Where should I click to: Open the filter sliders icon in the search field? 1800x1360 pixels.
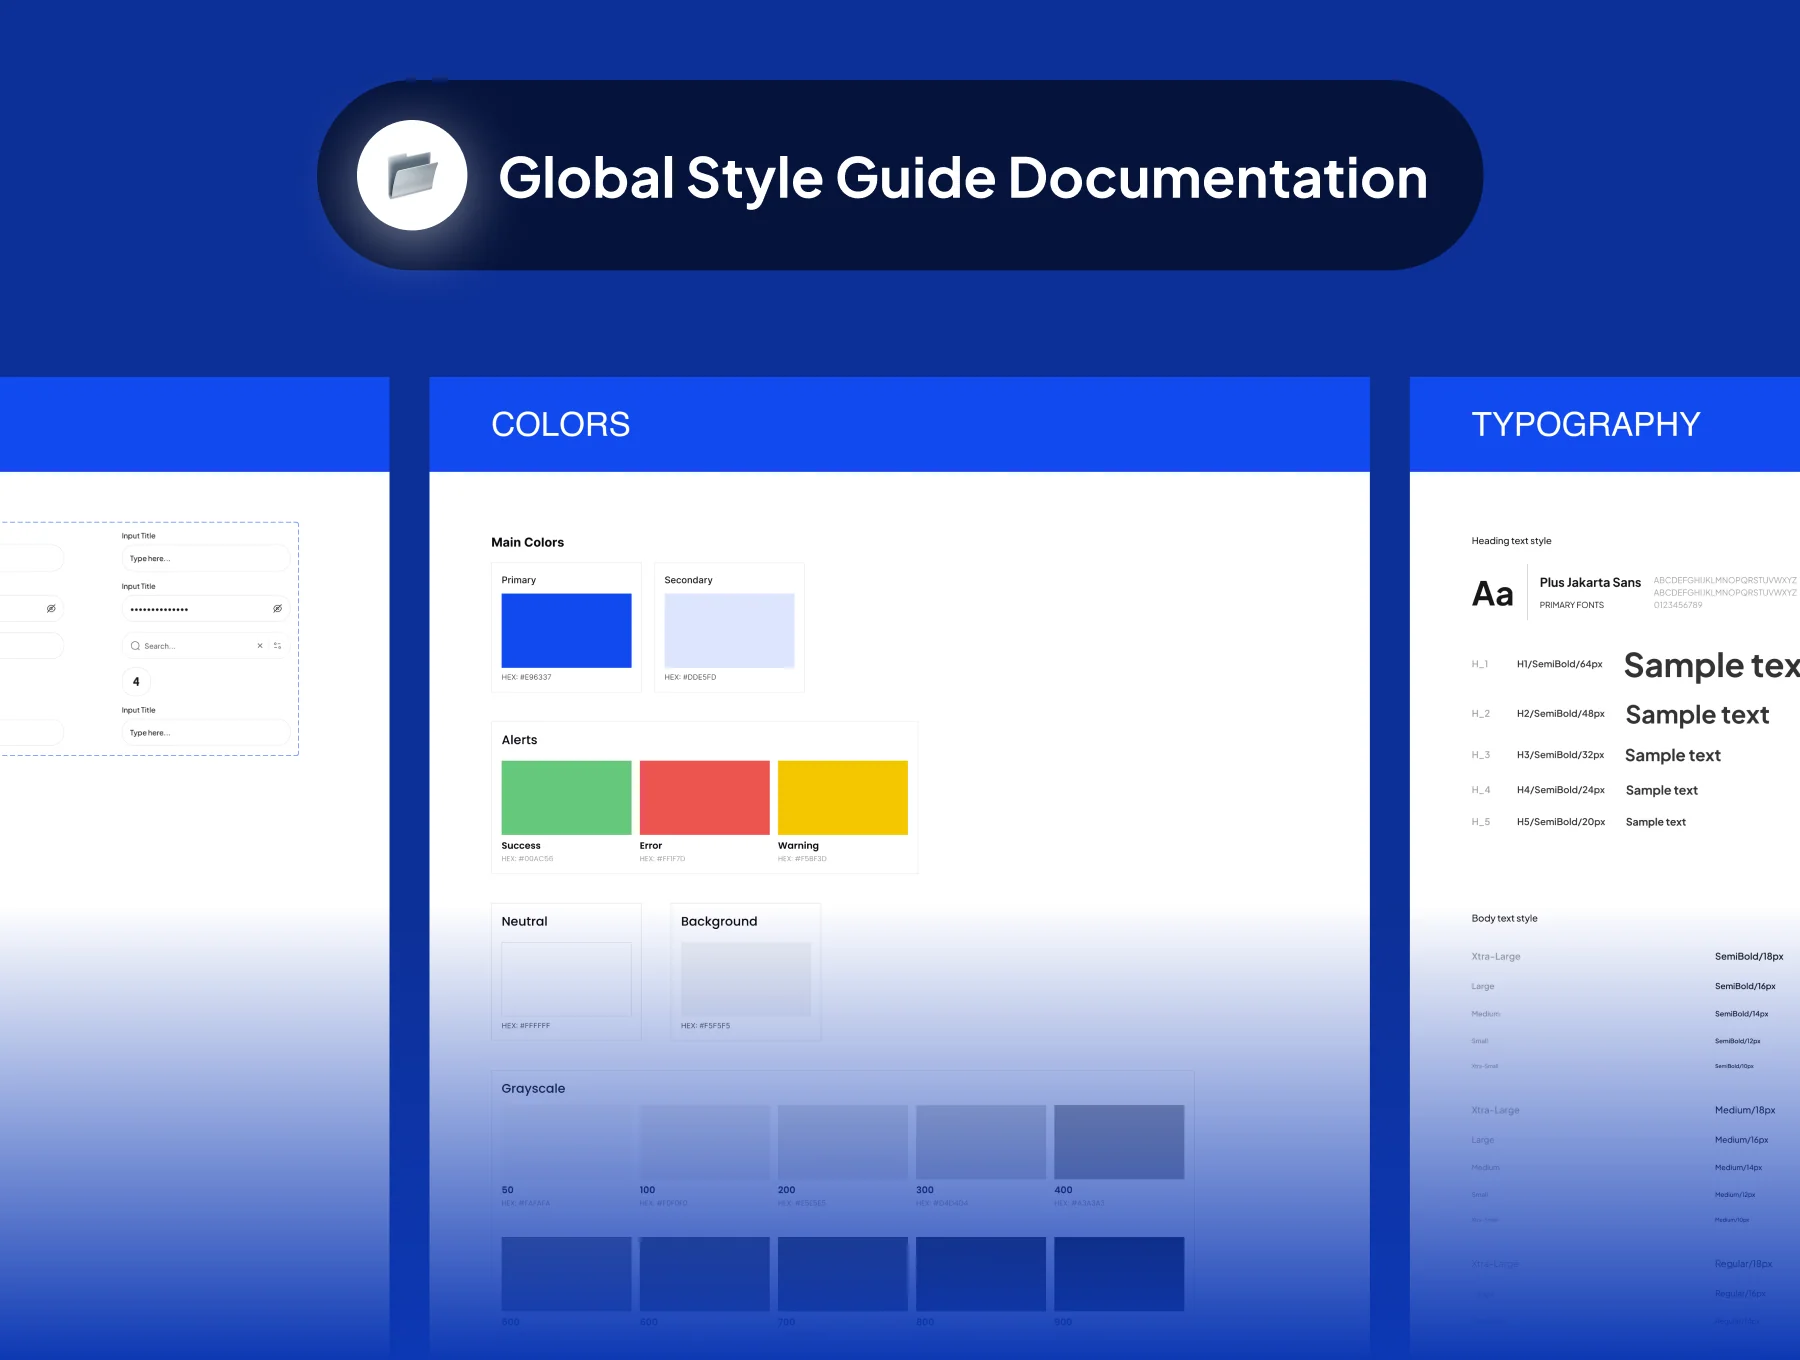tap(278, 646)
